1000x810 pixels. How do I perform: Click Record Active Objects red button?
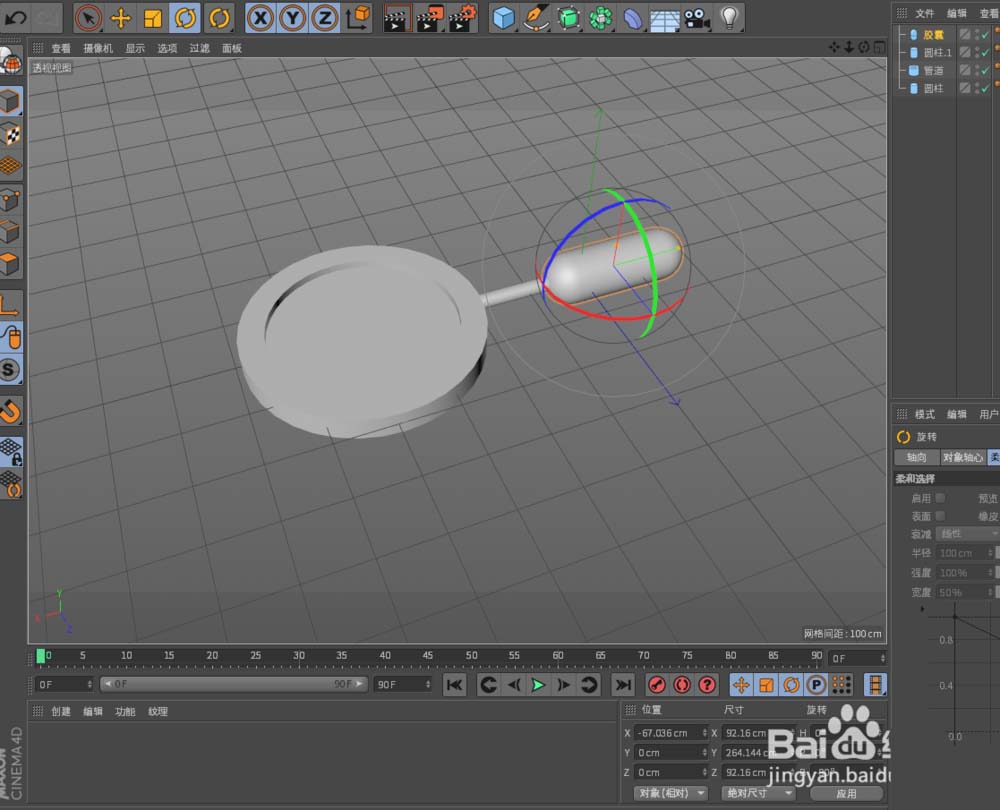point(656,685)
